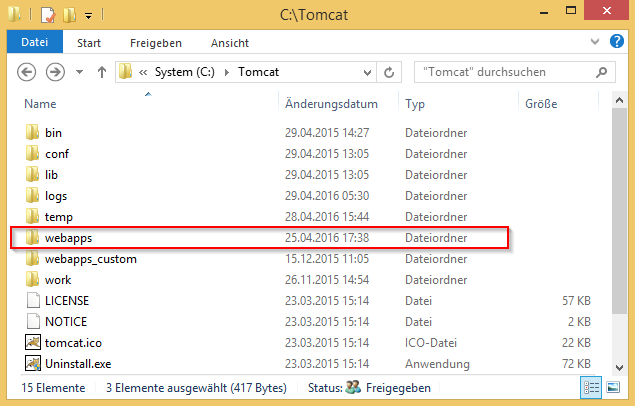Expand the arrow after System (C:)
This screenshot has height=406, width=635.
pyautogui.click(x=227, y=72)
